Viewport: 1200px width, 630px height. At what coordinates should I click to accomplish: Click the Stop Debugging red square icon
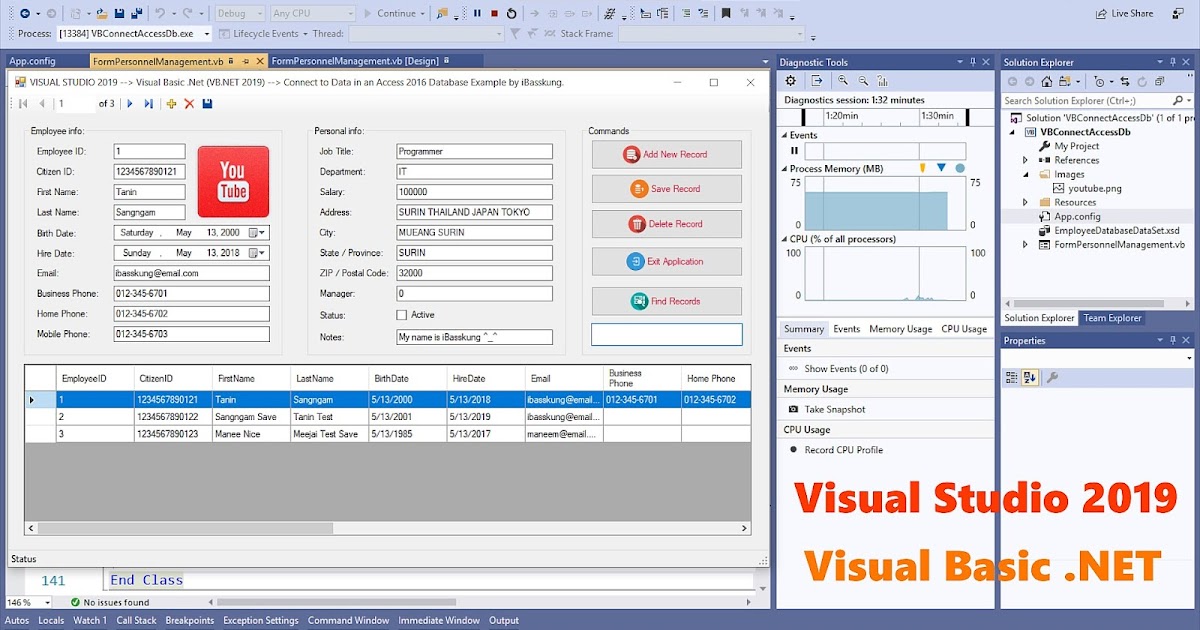coord(494,13)
